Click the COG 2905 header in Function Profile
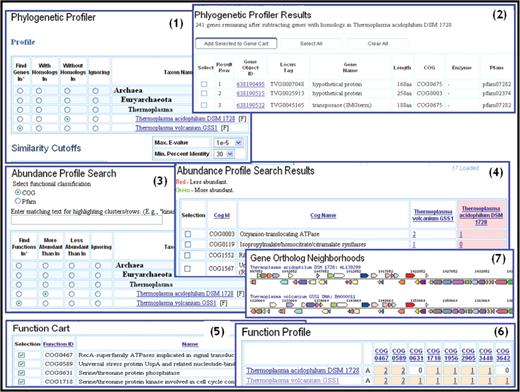 (468, 355)
